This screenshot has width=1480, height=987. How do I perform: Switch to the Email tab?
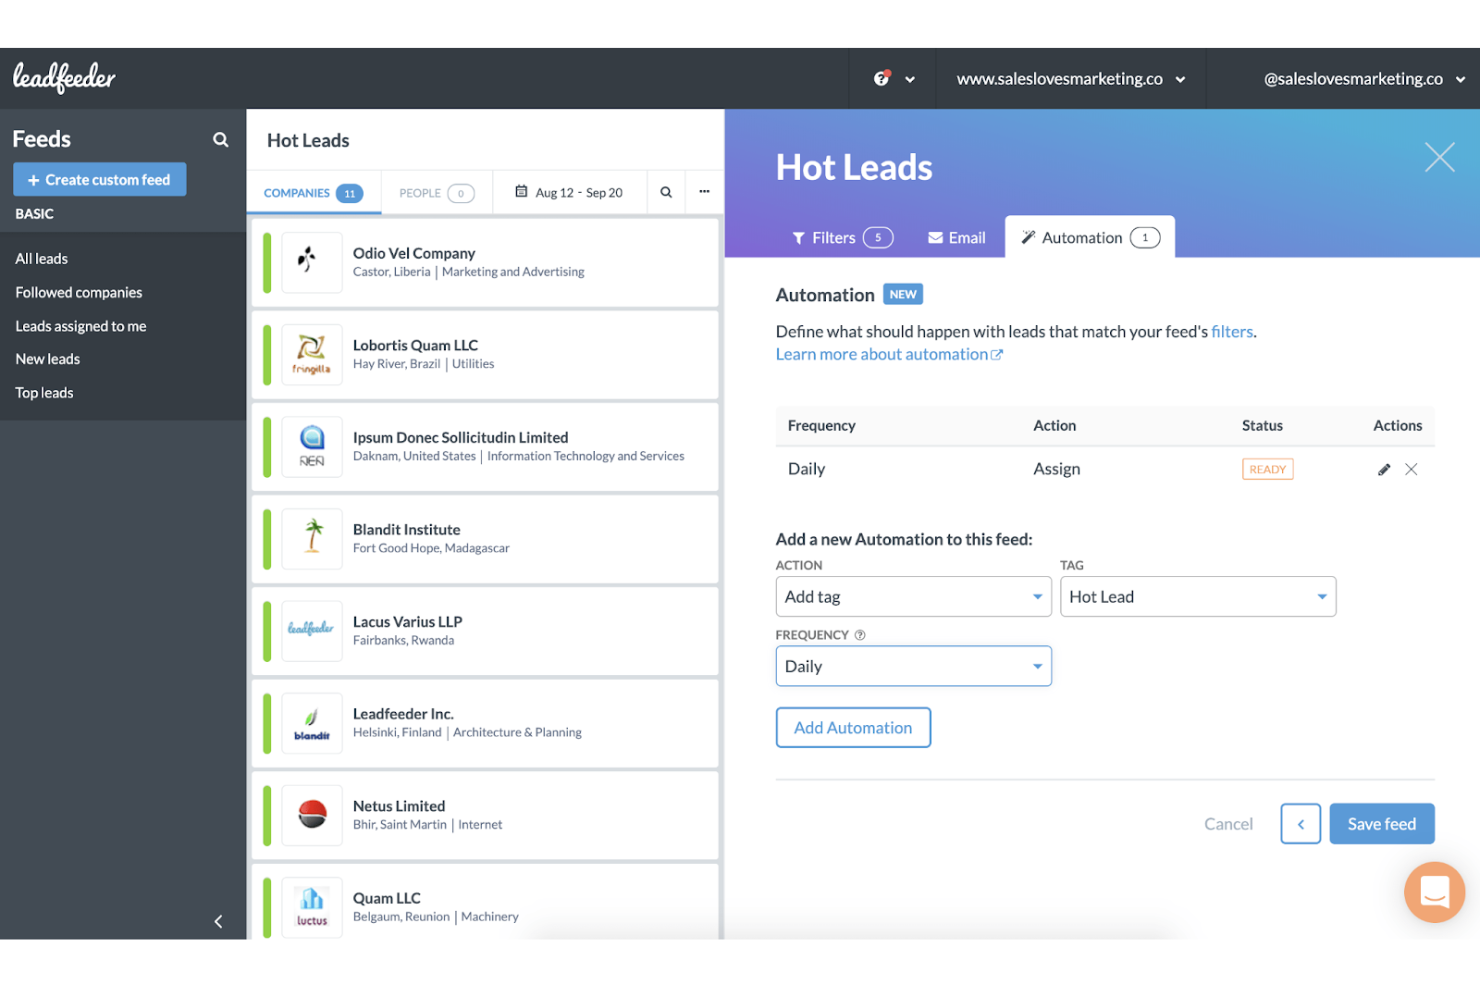click(x=957, y=237)
